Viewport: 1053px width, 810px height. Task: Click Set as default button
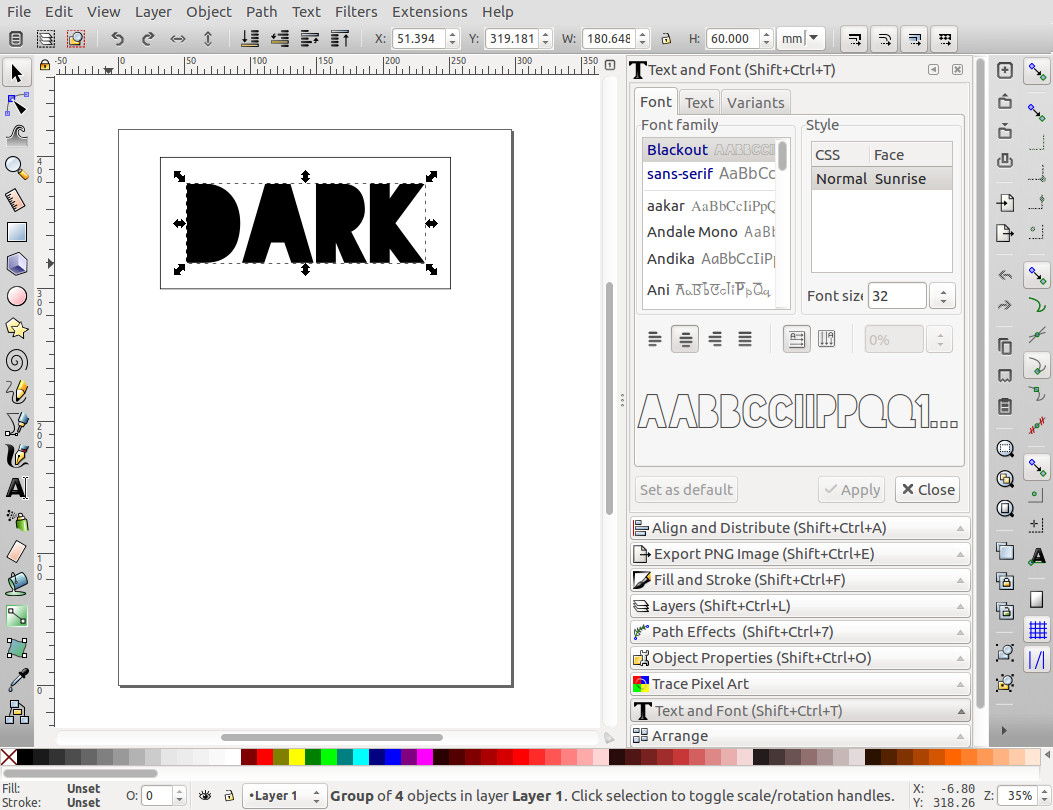point(686,490)
